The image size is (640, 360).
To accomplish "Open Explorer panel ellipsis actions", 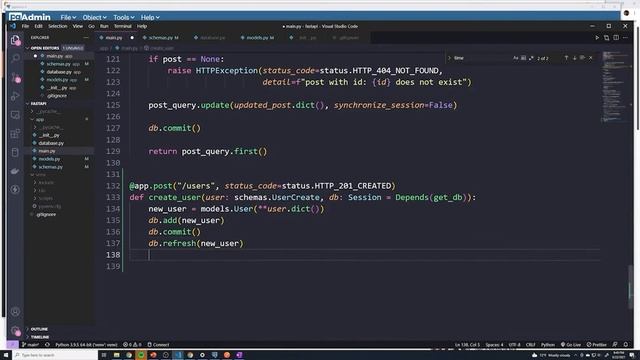I will (x=86, y=38).
